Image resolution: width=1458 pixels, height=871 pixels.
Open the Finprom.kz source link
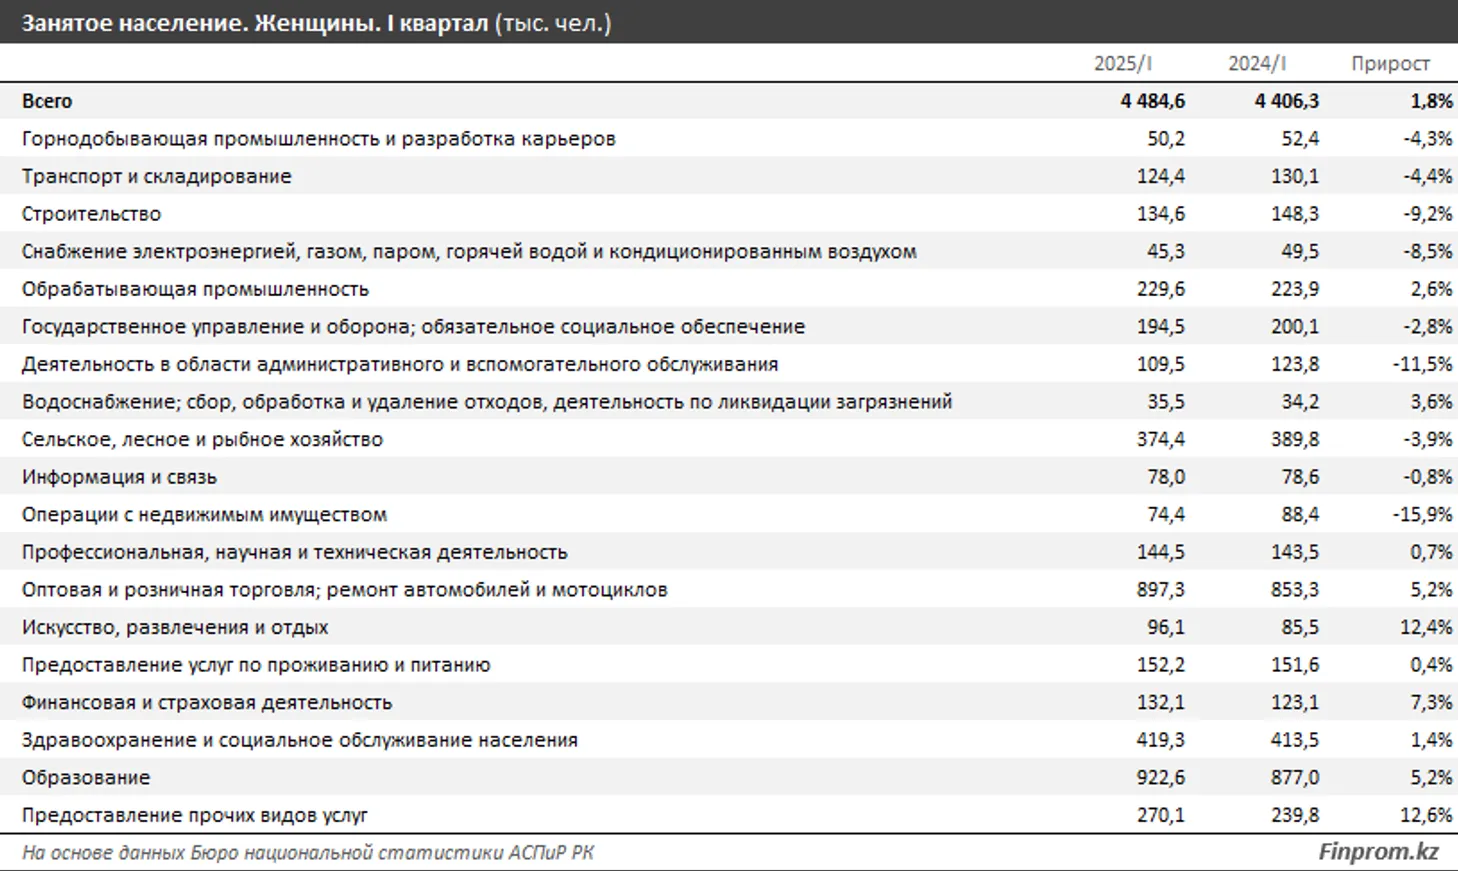(1378, 852)
